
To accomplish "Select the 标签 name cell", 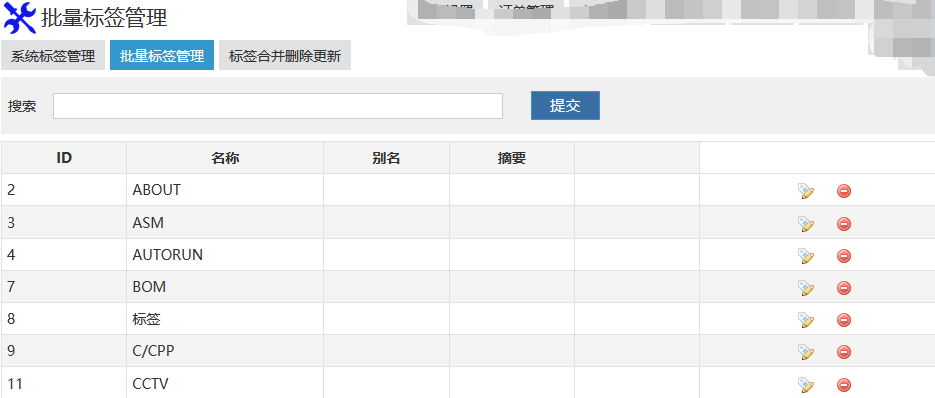I will coord(225,320).
